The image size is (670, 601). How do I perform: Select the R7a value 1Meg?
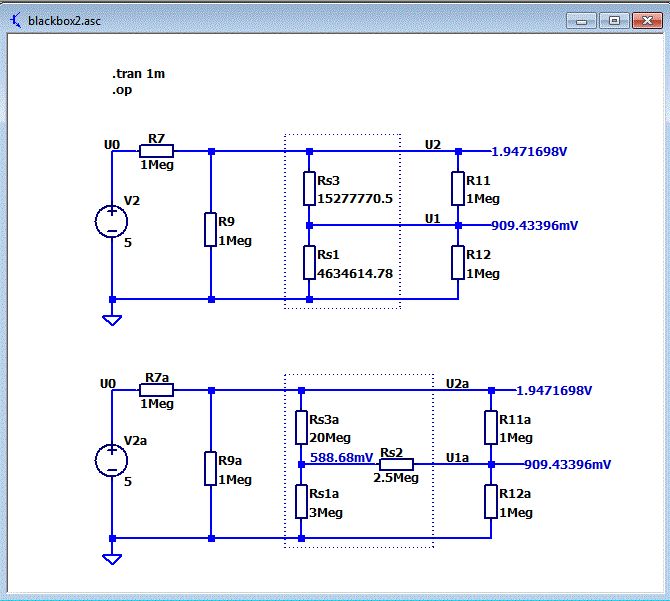point(157,404)
